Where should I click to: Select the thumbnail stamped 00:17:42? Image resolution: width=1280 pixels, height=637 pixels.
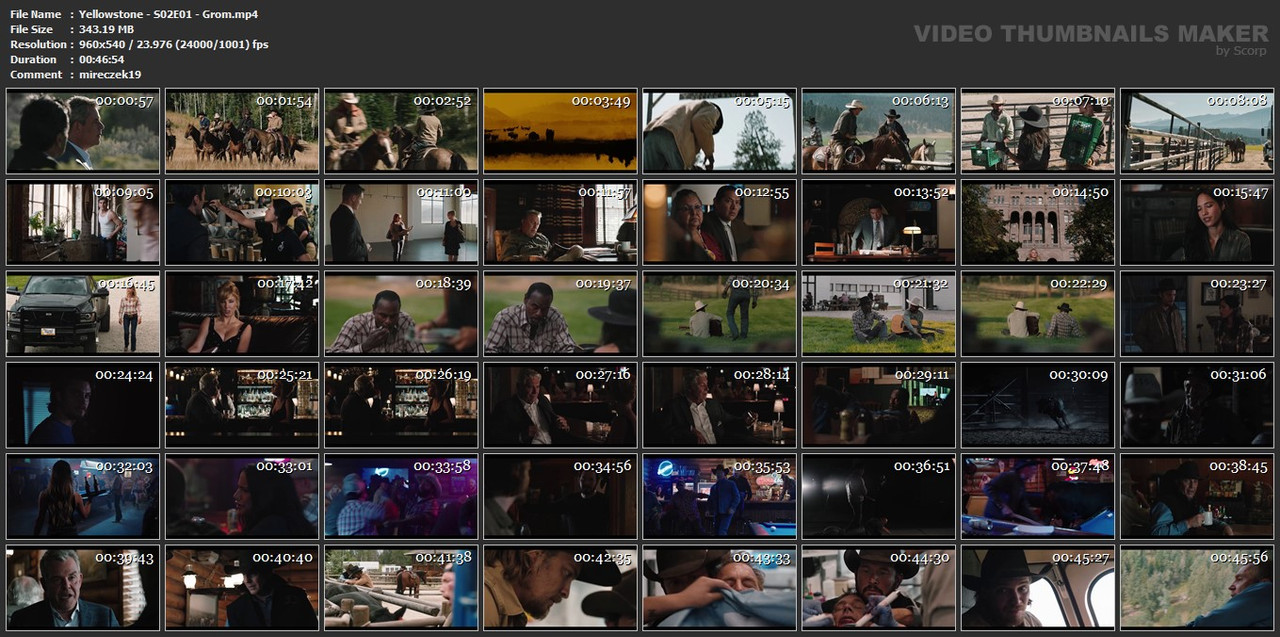[242, 314]
